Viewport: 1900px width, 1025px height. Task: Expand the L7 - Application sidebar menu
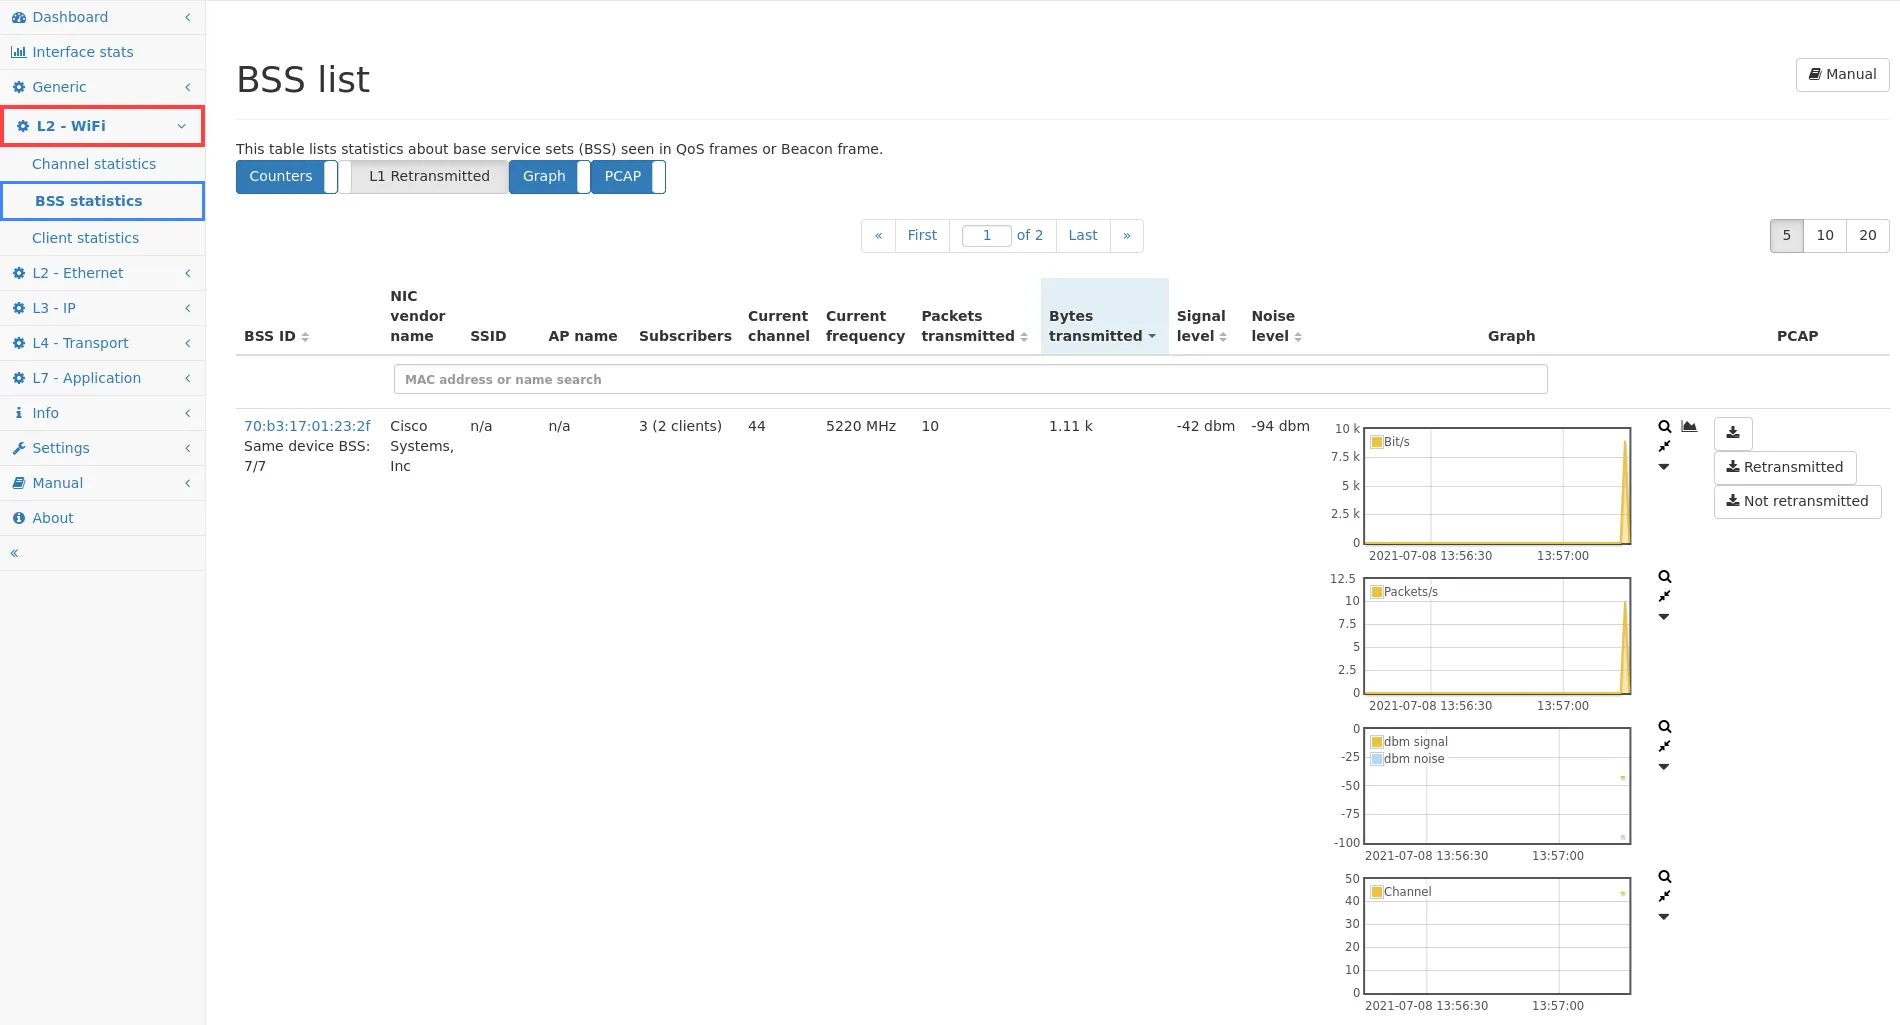pyautogui.click(x=101, y=378)
